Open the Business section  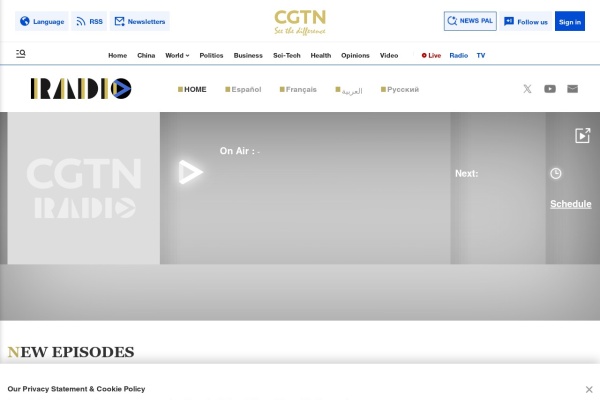pyautogui.click(x=248, y=56)
